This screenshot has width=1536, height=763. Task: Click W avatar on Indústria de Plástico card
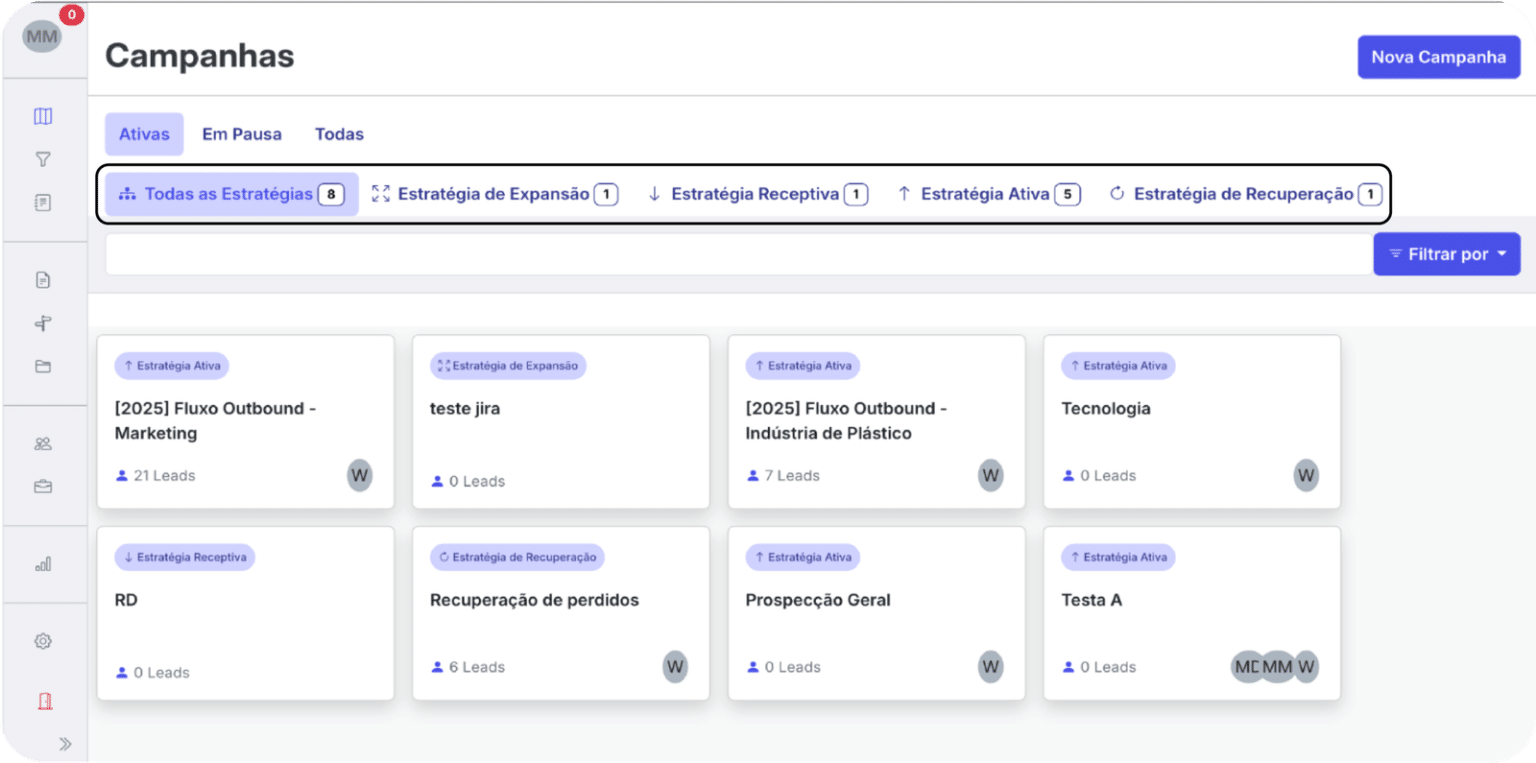click(990, 475)
